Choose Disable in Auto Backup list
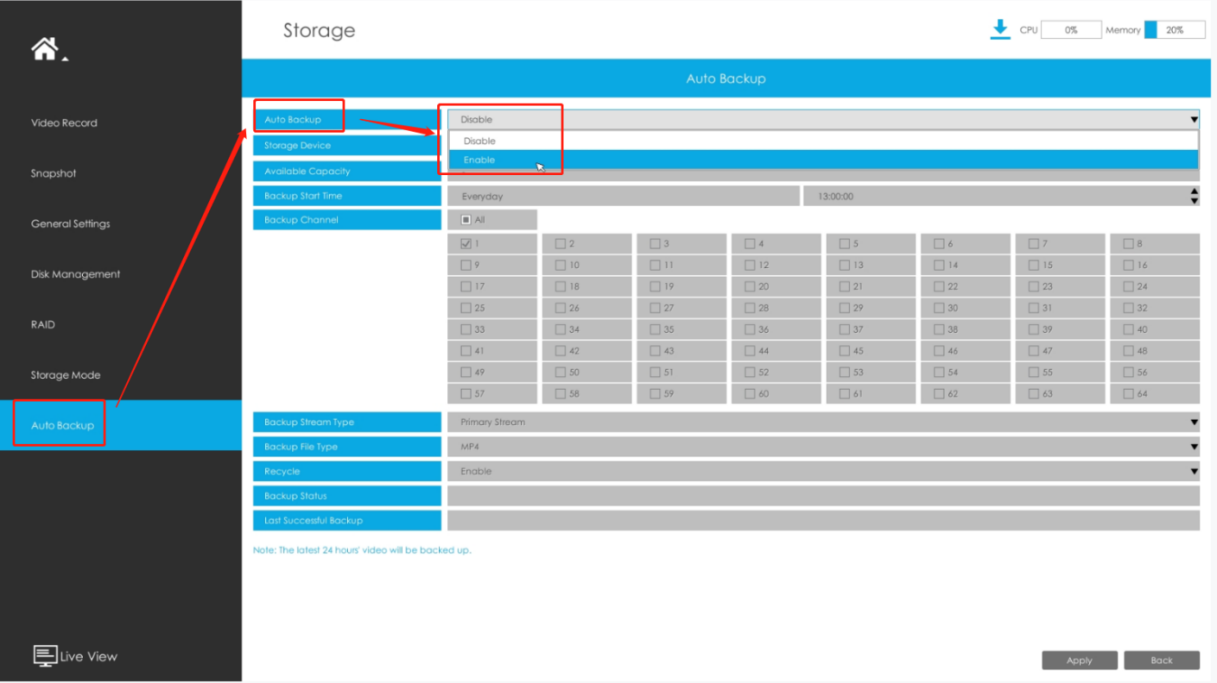The width and height of the screenshot is (1217, 683). [x=823, y=141]
